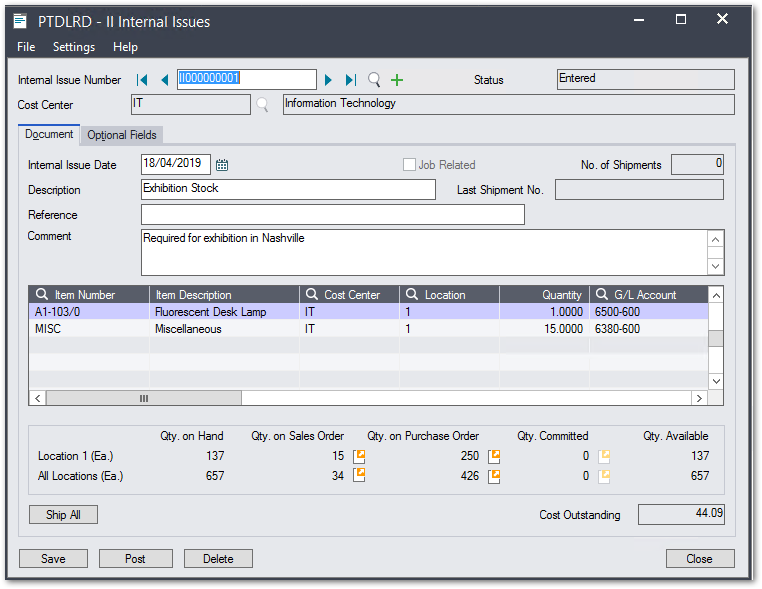This screenshot has height=589, width=762.
Task: Click quantity cell 15.0000
Action: click(x=544, y=329)
